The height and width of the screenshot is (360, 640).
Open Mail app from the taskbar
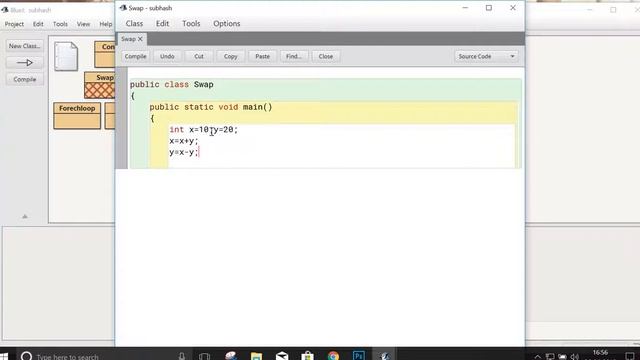click(282, 356)
